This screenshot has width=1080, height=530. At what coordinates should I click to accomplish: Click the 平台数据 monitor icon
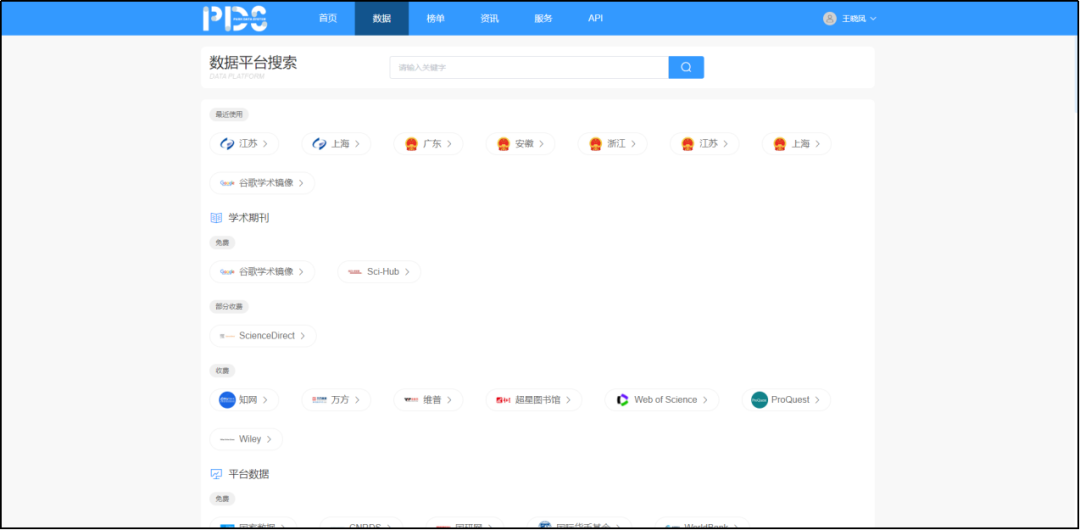[216, 474]
